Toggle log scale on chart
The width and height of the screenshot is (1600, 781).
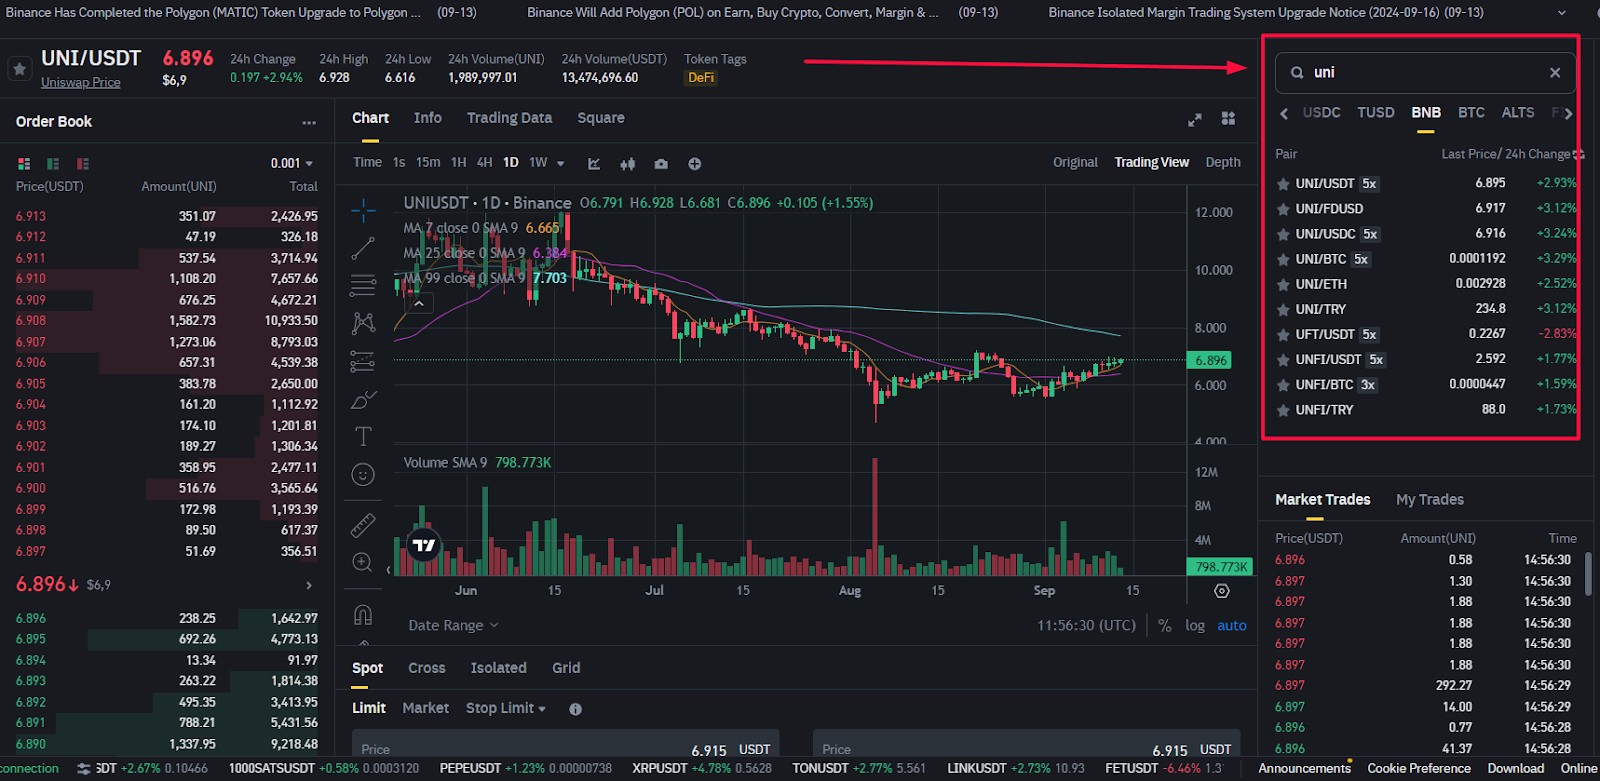[x=1195, y=625]
